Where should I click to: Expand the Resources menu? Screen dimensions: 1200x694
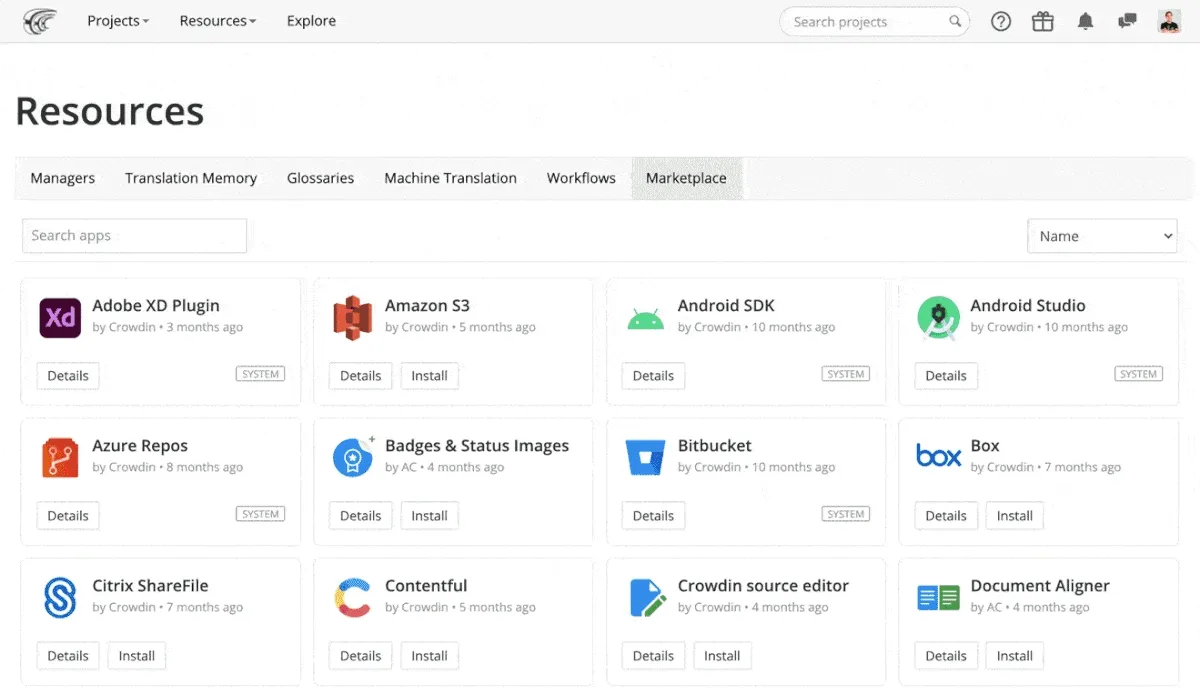[x=218, y=21]
